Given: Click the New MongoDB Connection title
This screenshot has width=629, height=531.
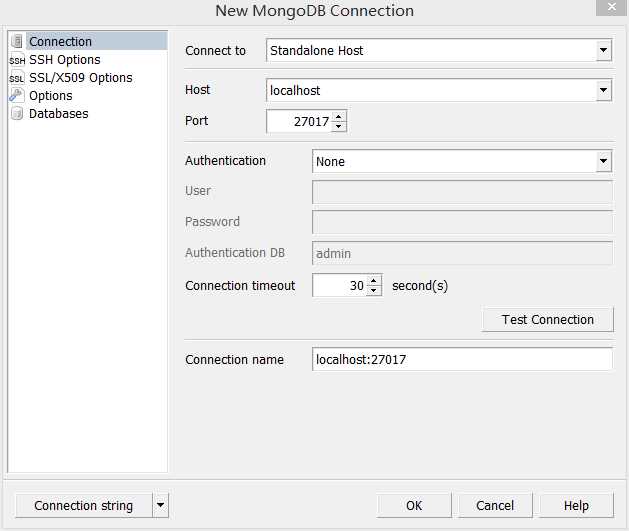Looking at the screenshot, I should tap(314, 10).
